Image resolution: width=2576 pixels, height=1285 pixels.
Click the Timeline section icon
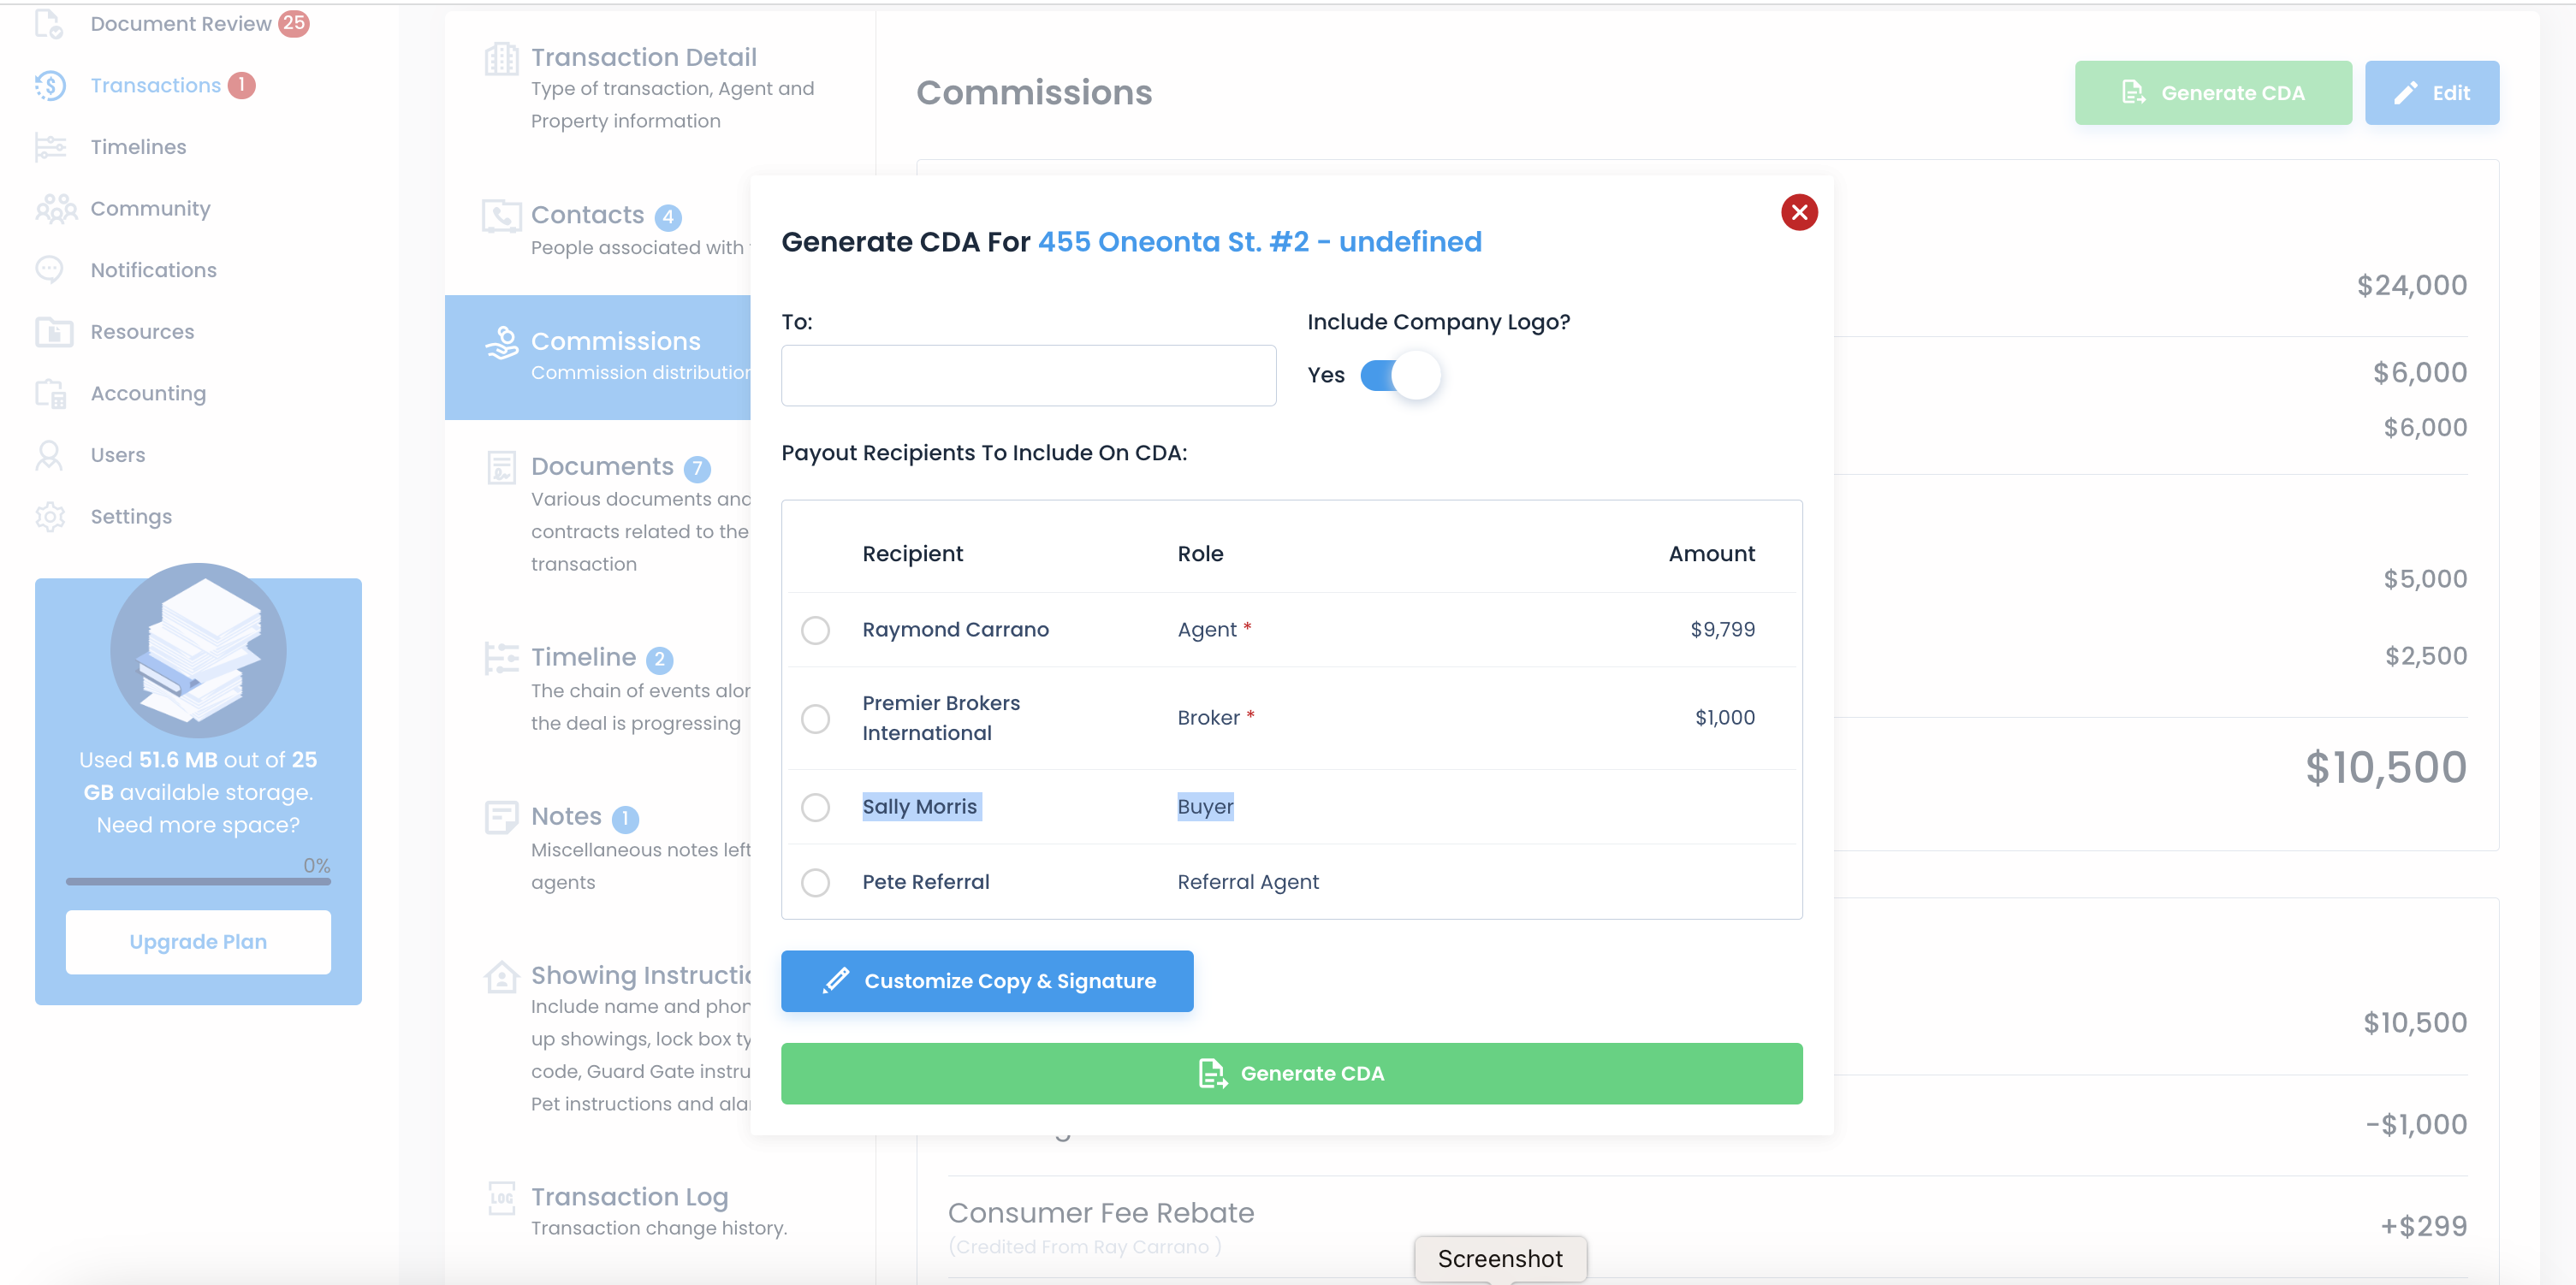(501, 658)
